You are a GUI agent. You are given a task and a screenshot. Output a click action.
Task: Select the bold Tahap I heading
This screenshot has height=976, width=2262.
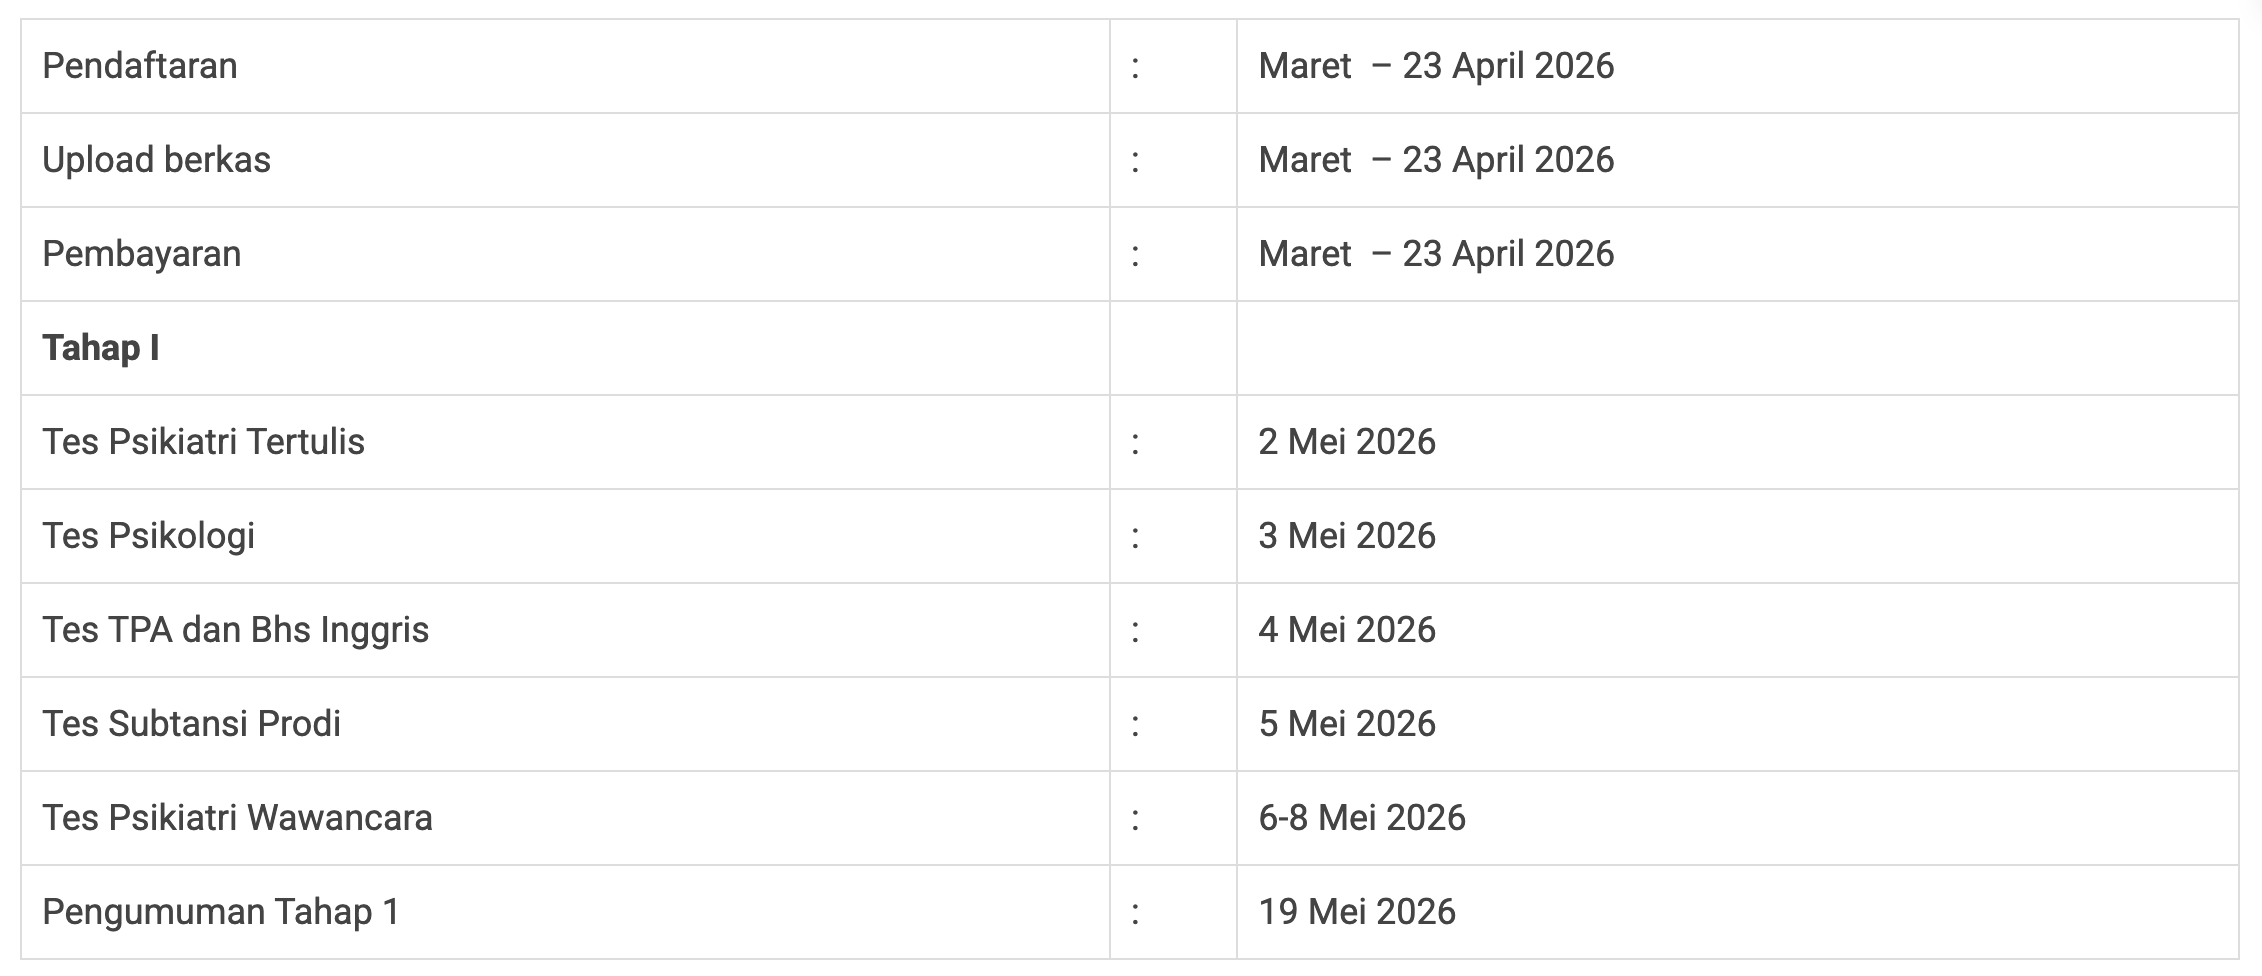pos(100,348)
